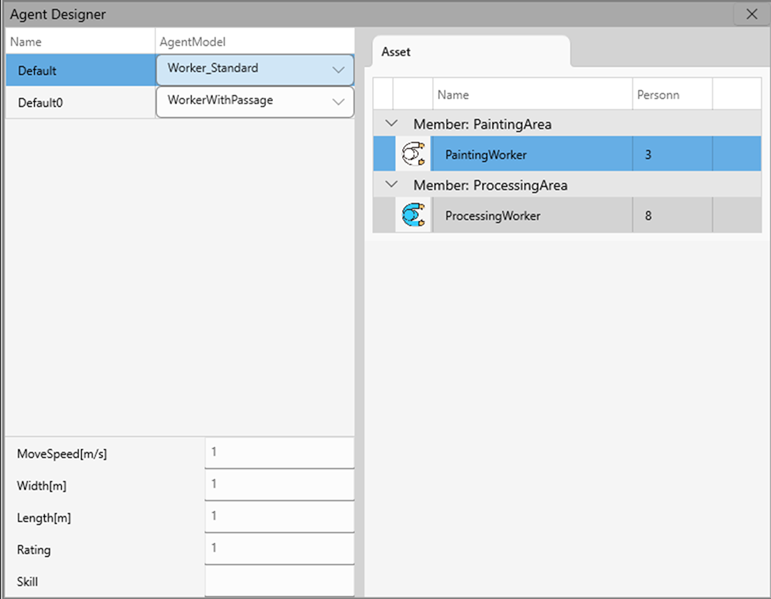Click the MoveSpeed[m/s] value field

279,453
